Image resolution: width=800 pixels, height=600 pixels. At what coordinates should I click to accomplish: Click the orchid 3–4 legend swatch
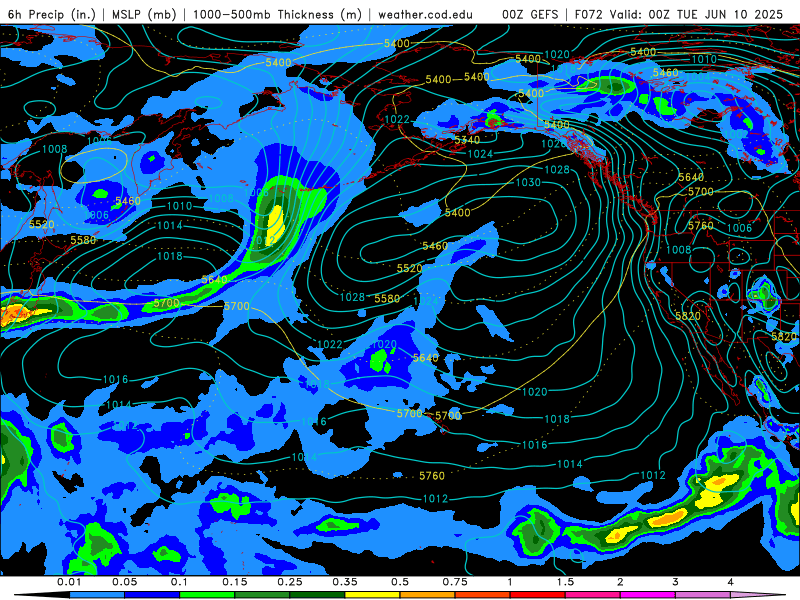point(703,595)
